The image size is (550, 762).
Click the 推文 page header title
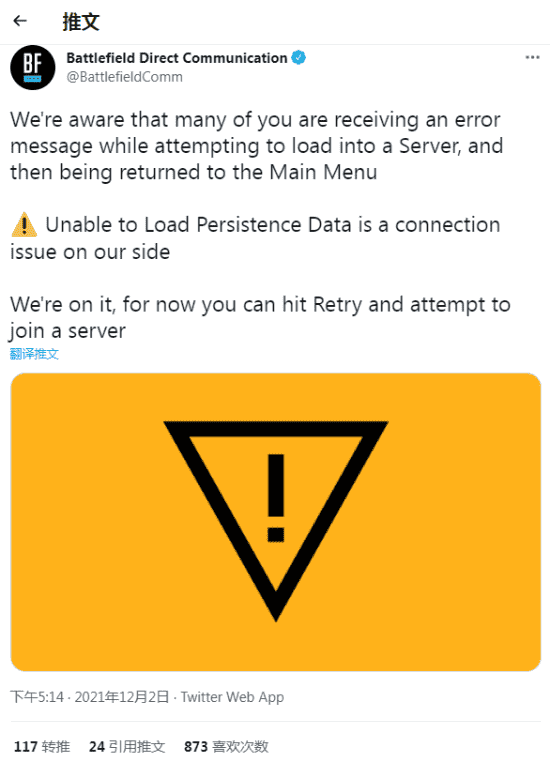pyautogui.click(x=81, y=21)
